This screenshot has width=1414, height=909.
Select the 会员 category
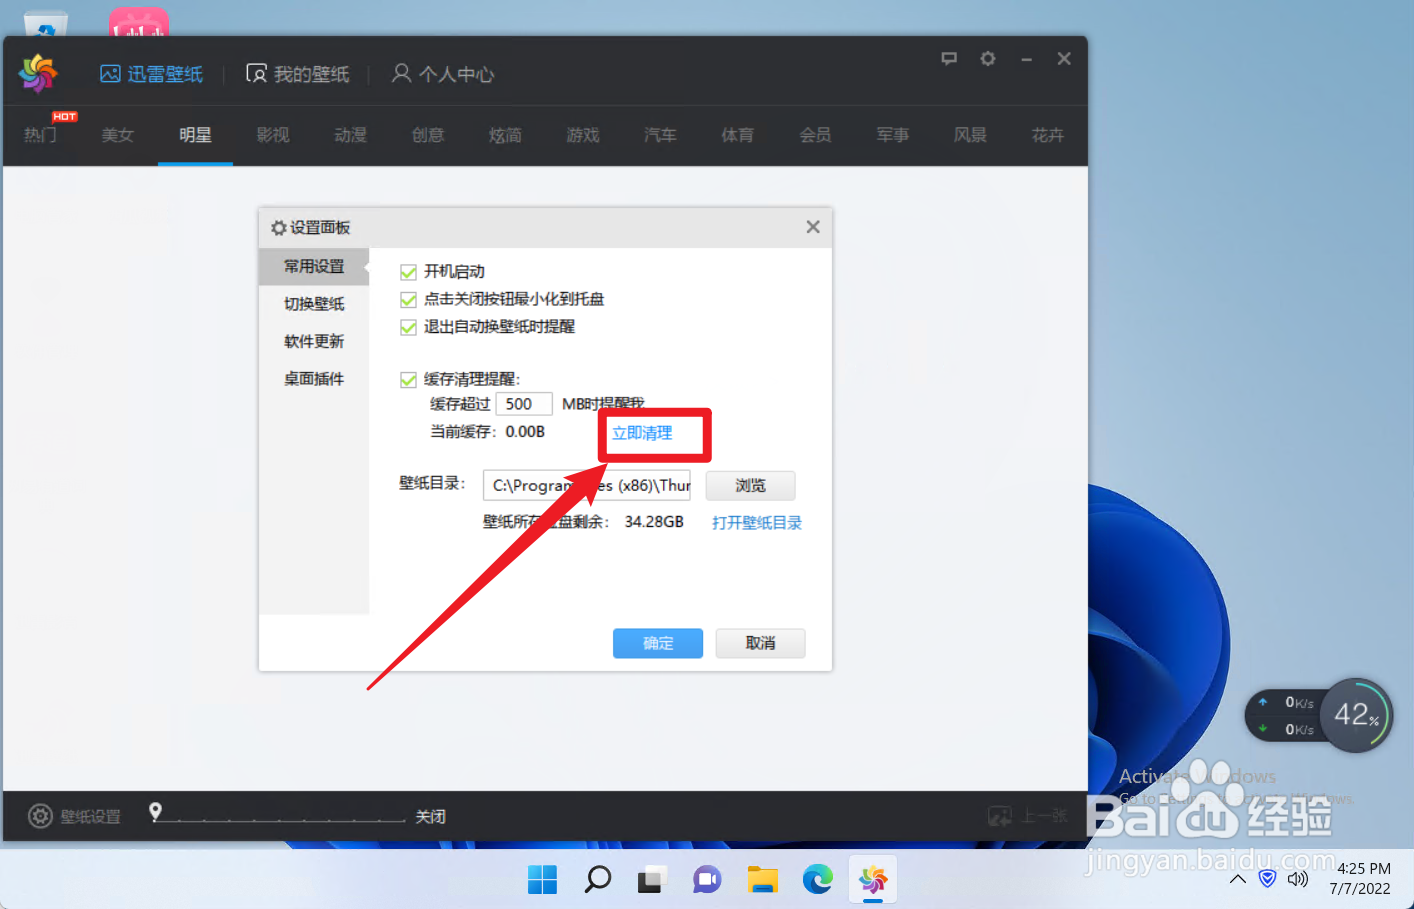click(x=815, y=135)
